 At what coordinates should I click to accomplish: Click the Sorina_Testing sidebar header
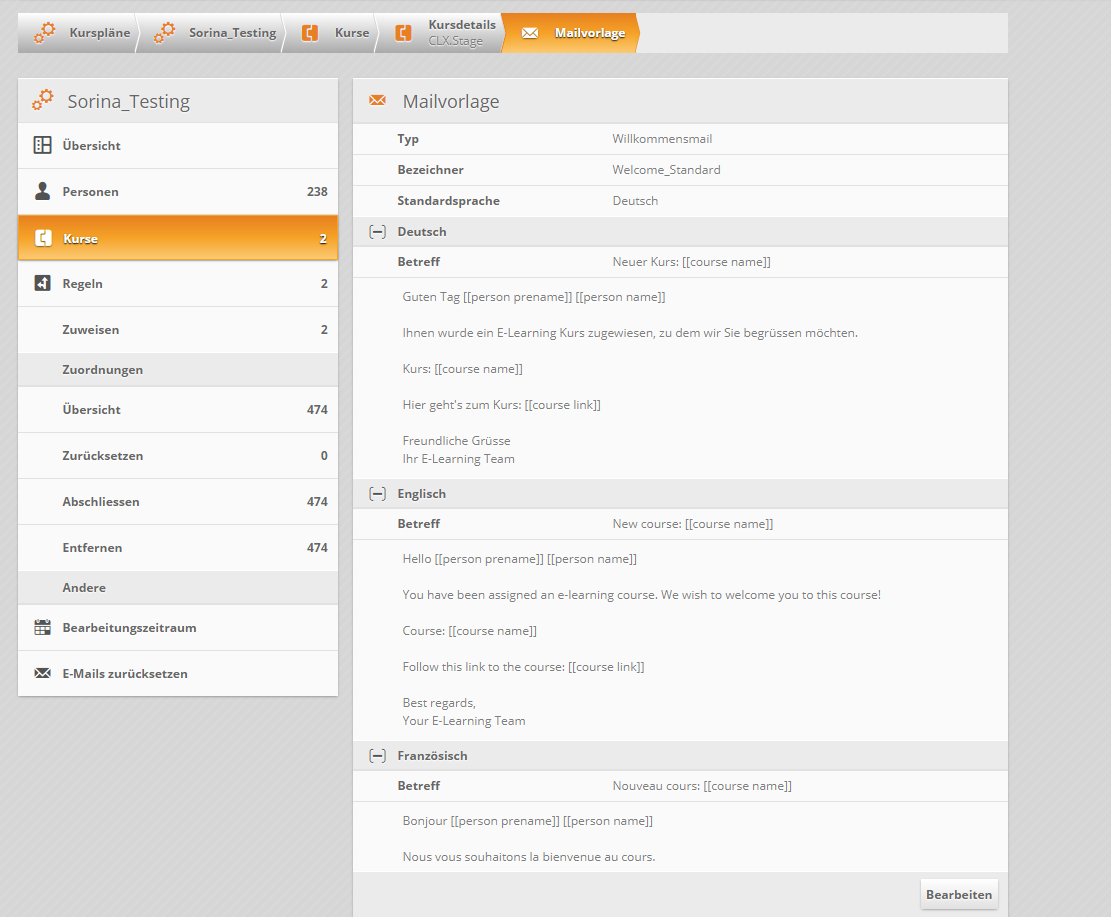pyautogui.click(x=128, y=101)
